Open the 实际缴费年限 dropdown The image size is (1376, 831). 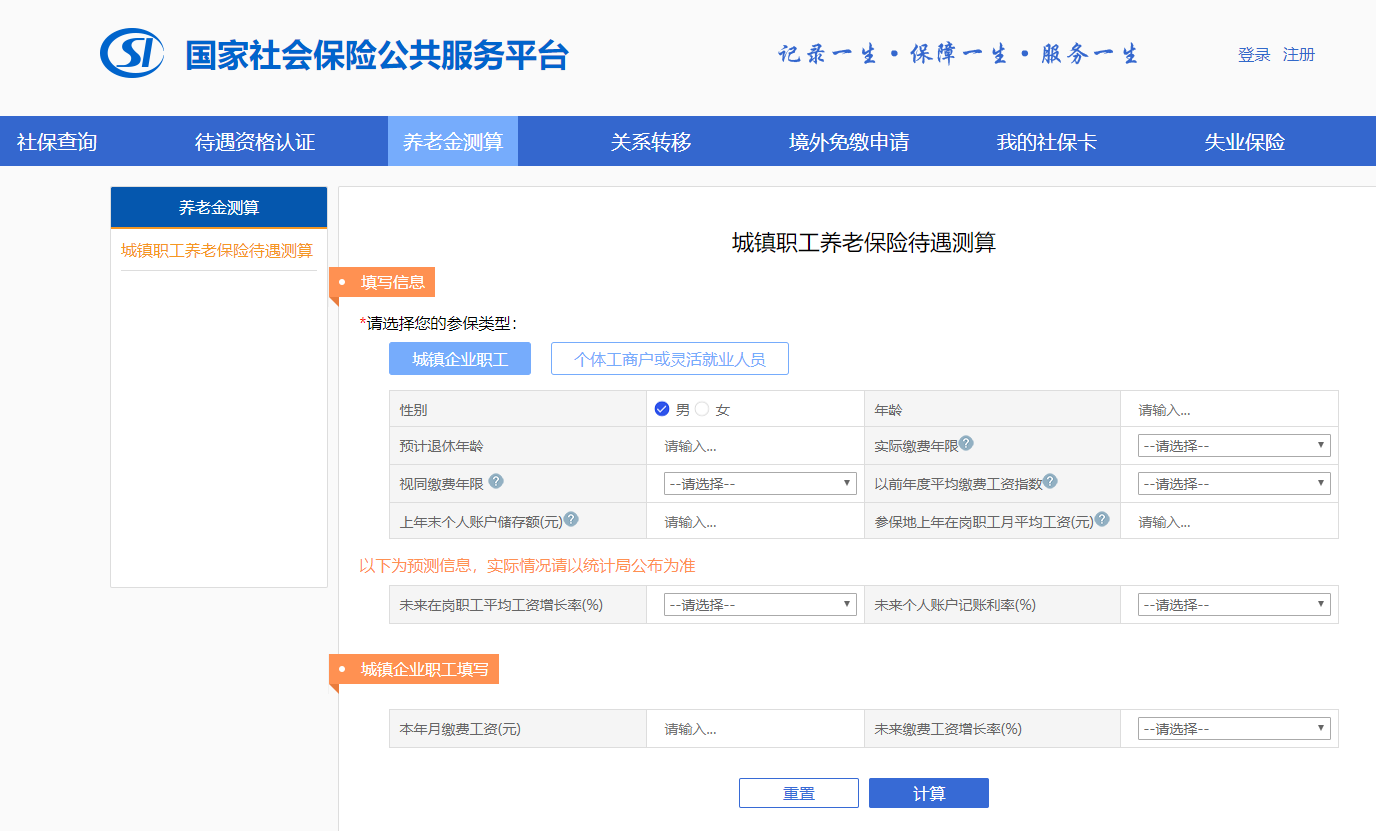(1233, 444)
